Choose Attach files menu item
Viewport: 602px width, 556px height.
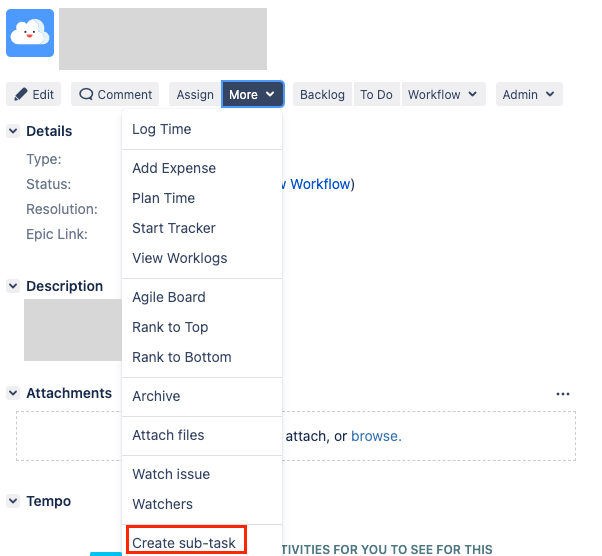coord(202,435)
